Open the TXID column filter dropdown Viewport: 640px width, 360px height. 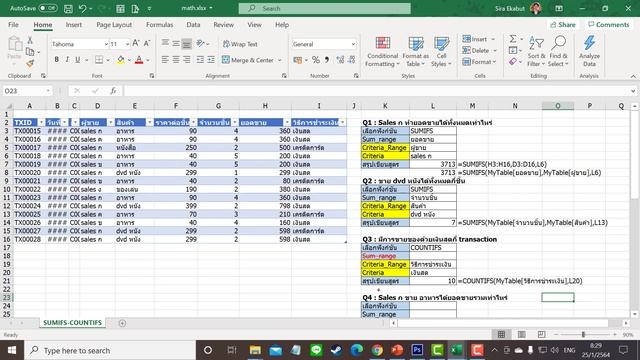pyautogui.click(x=41, y=122)
